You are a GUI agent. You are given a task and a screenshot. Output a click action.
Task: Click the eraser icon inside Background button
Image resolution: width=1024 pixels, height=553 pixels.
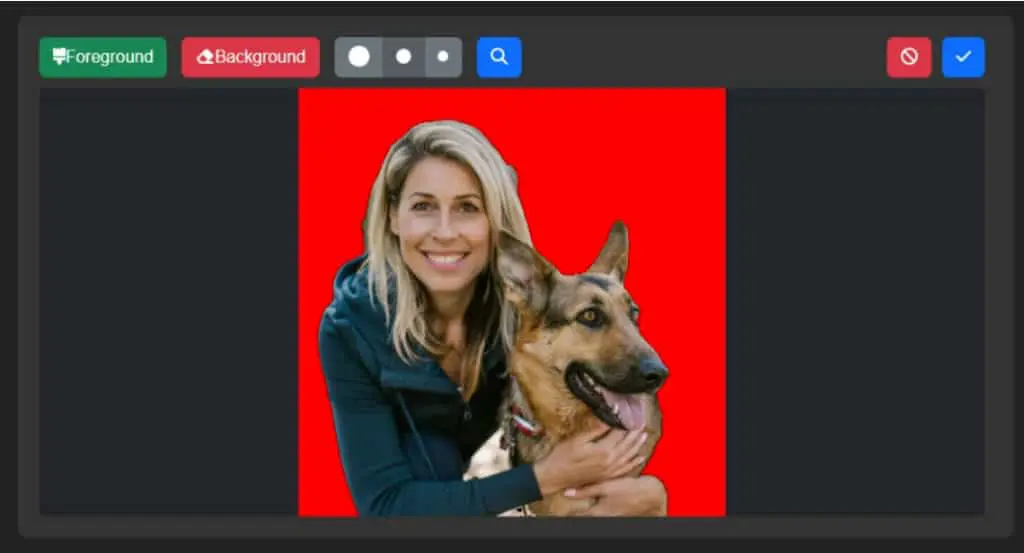pos(205,57)
